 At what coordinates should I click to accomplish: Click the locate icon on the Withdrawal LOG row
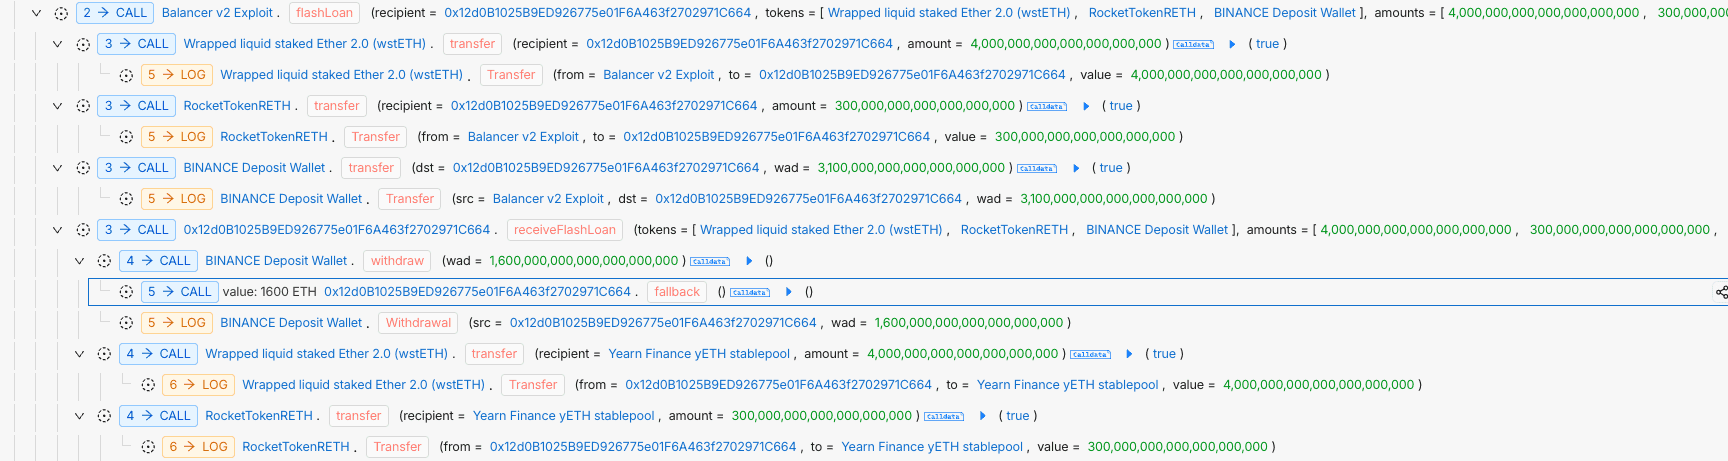tap(126, 323)
